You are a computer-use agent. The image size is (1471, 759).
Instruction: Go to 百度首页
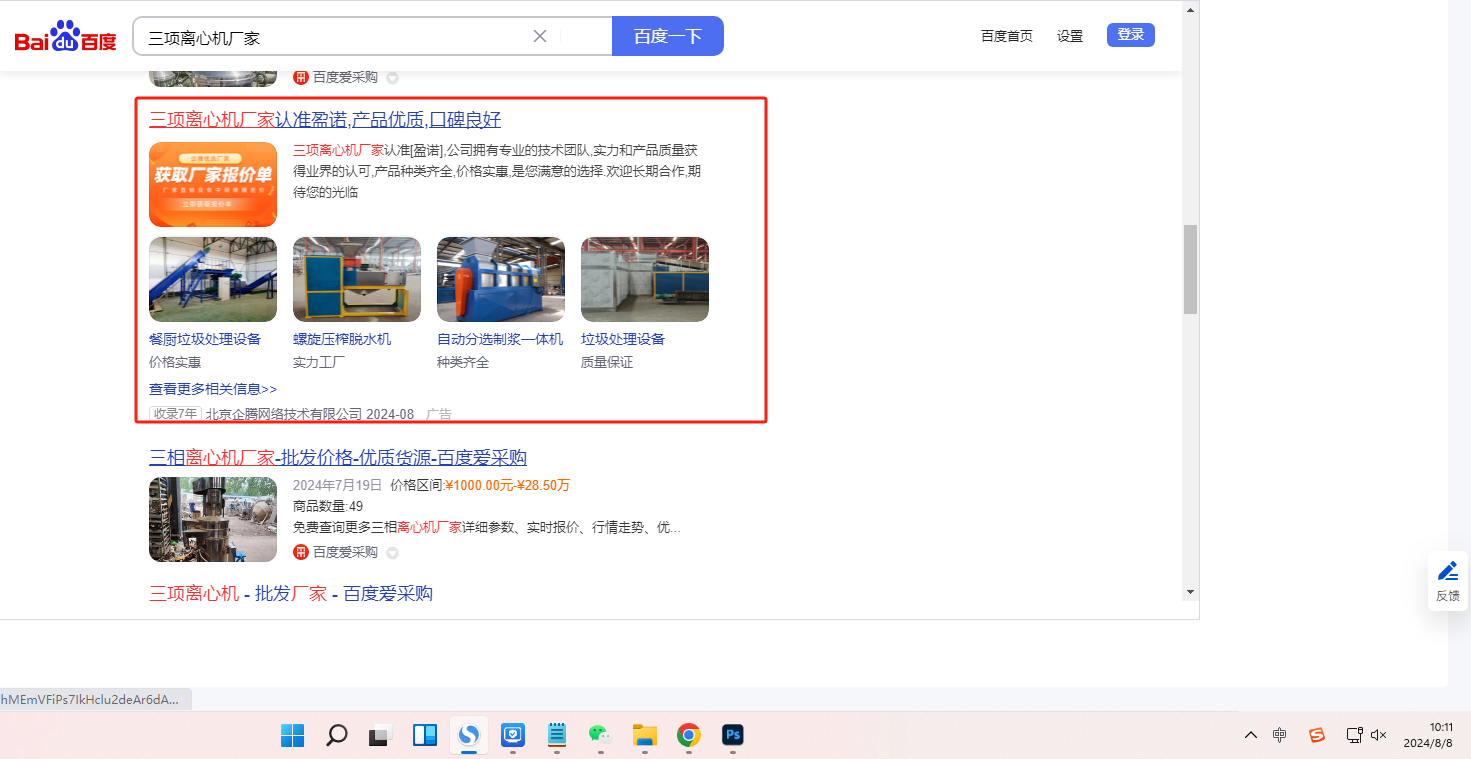pyautogui.click(x=1007, y=36)
